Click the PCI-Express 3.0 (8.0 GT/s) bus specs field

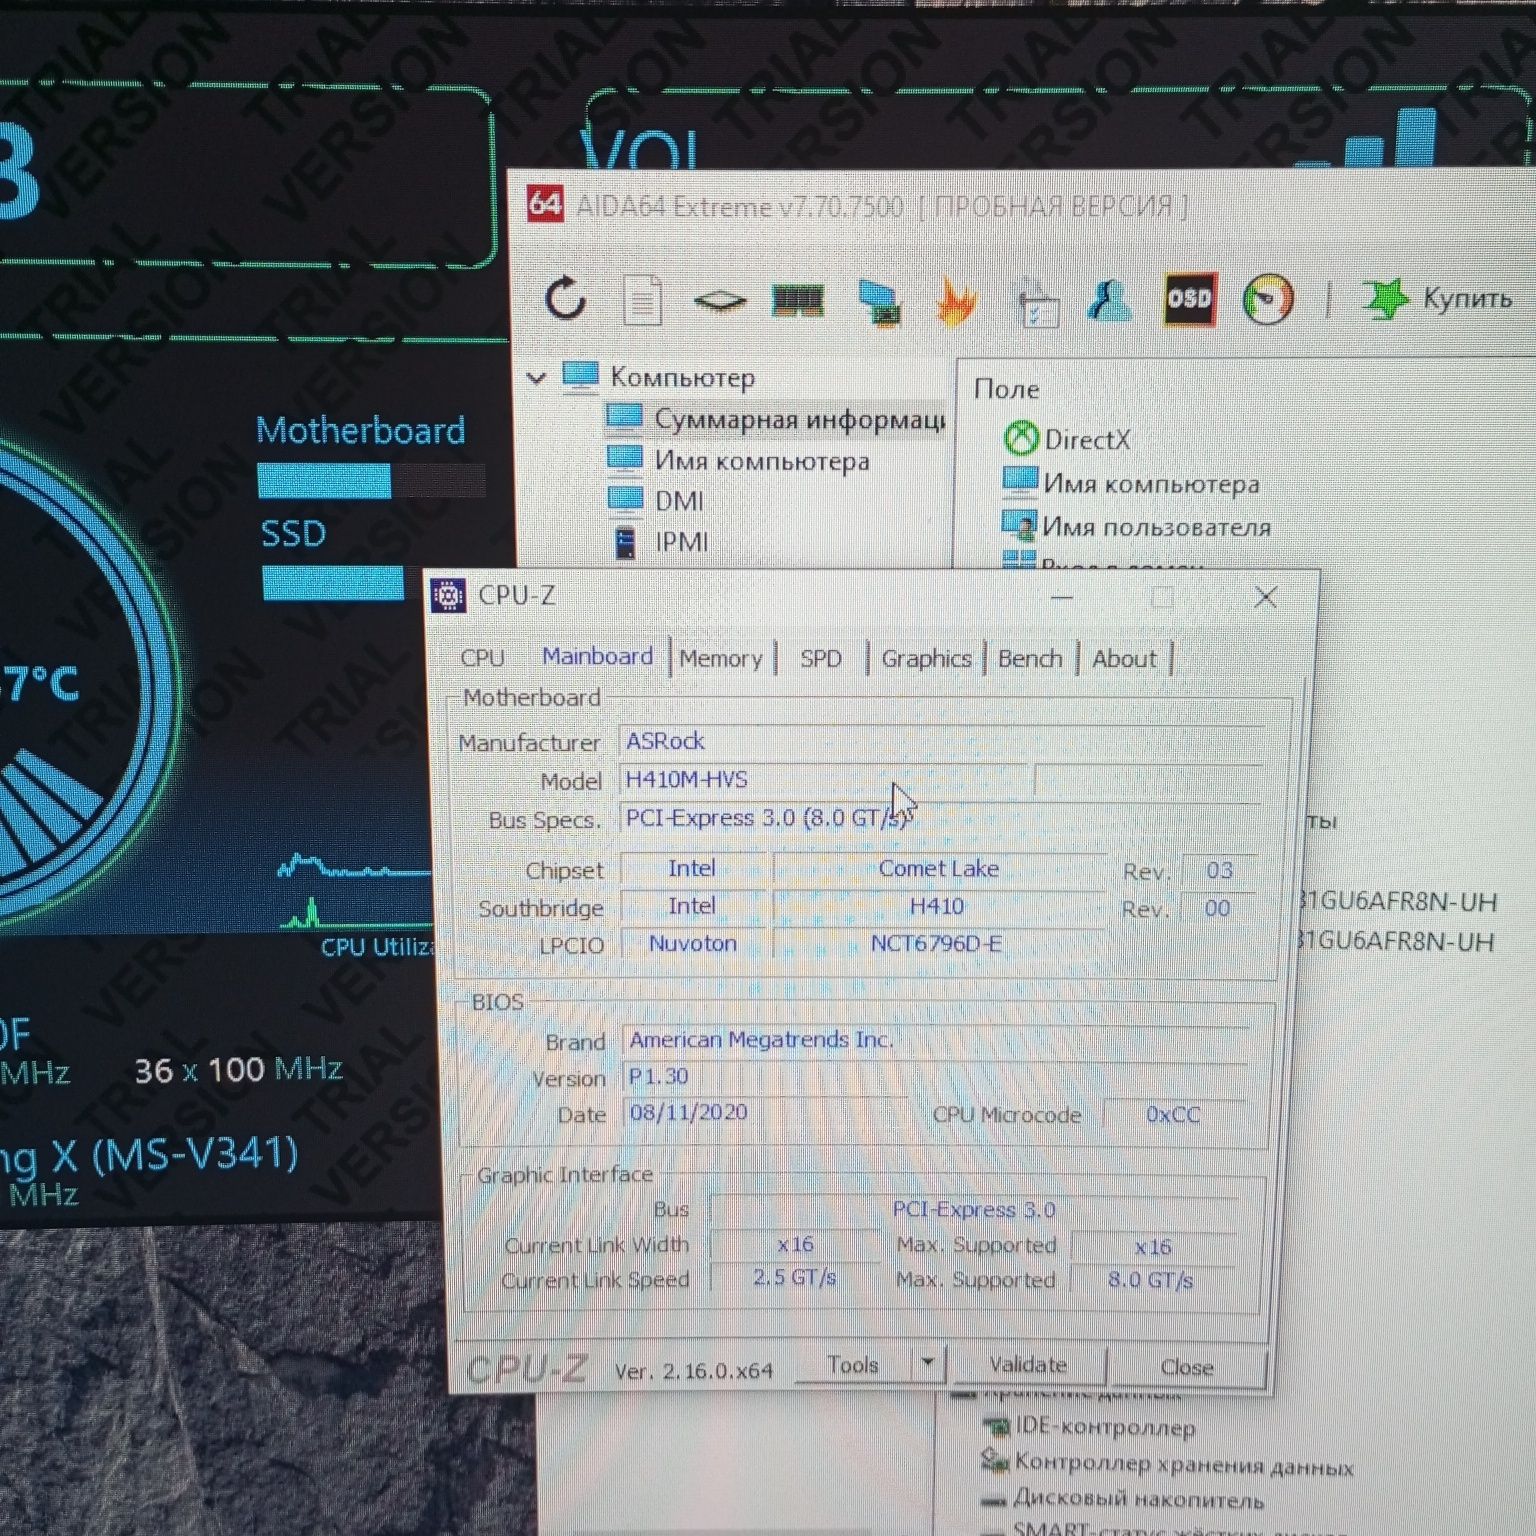(x=941, y=817)
